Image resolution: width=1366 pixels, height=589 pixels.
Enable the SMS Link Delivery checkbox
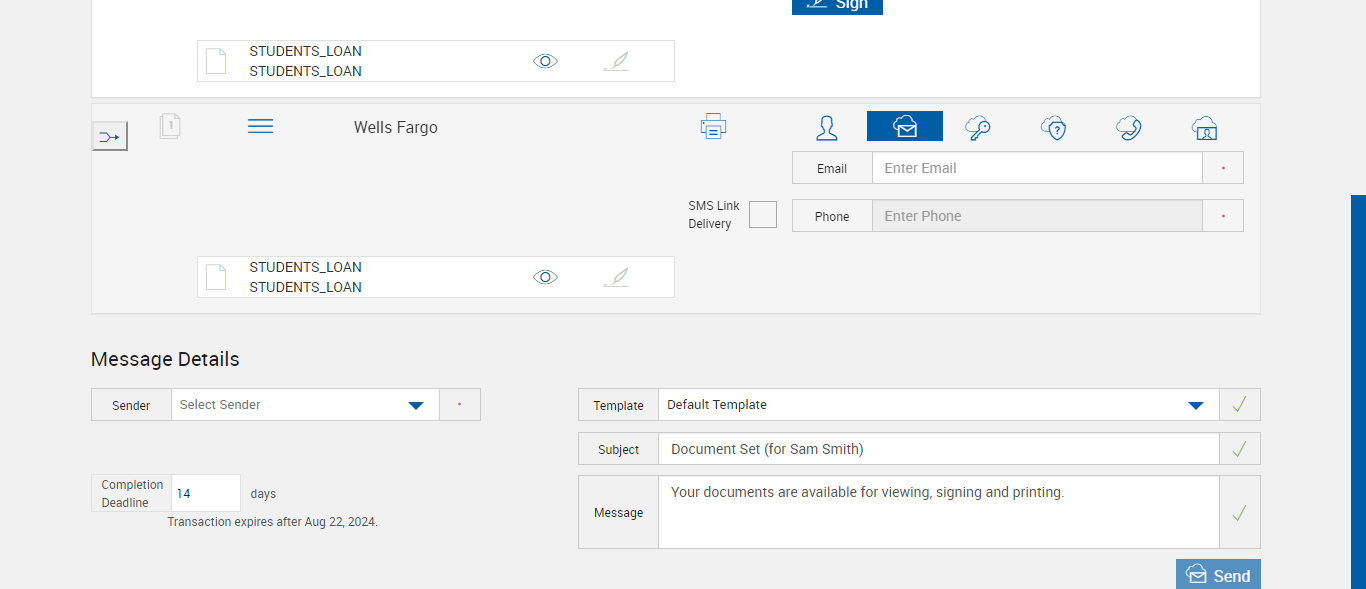coord(763,215)
